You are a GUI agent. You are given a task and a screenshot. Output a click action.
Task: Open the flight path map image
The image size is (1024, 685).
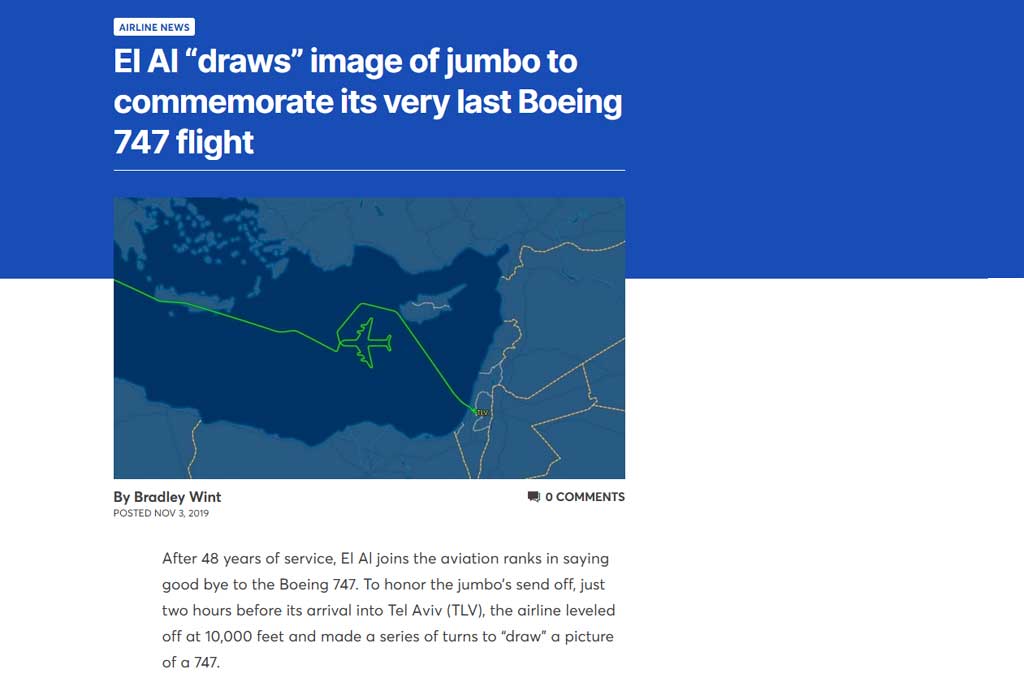[x=369, y=338]
